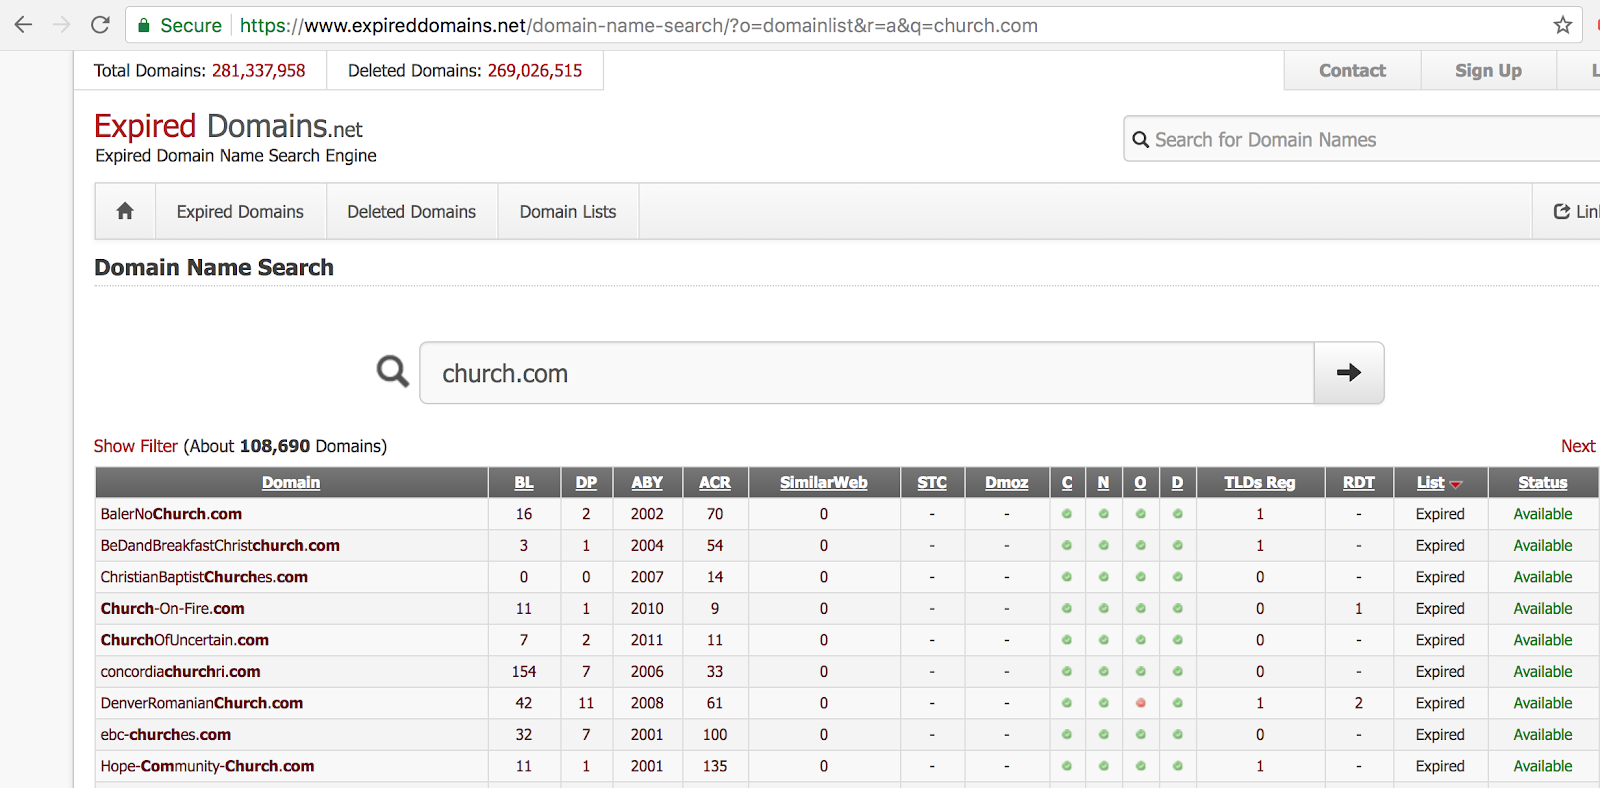
Task: Open the Contact tab
Action: pyautogui.click(x=1352, y=70)
